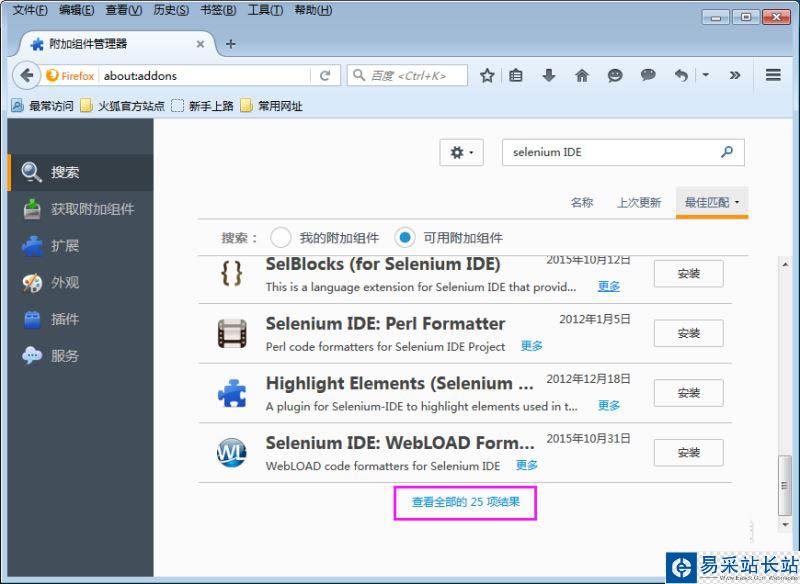Install Highlight Elements add-on
Viewport: 800px width, 584px height.
[x=688, y=393]
